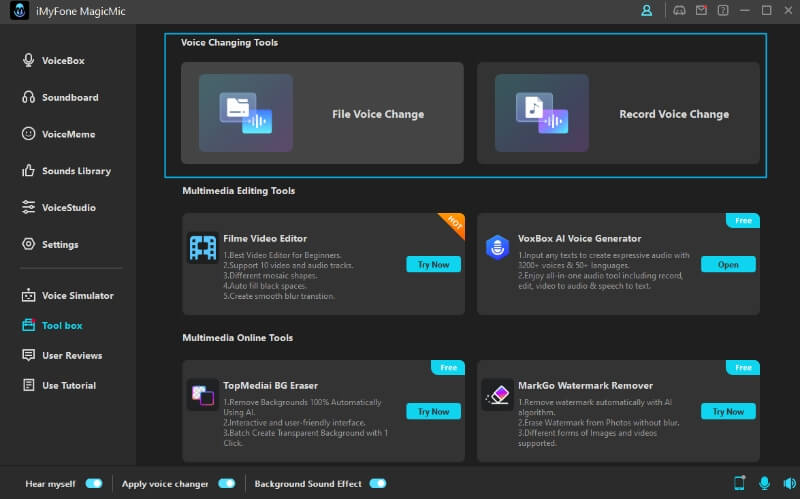This screenshot has width=800, height=499.
Task: Click Try Now for Filme Video Editor
Action: point(434,264)
